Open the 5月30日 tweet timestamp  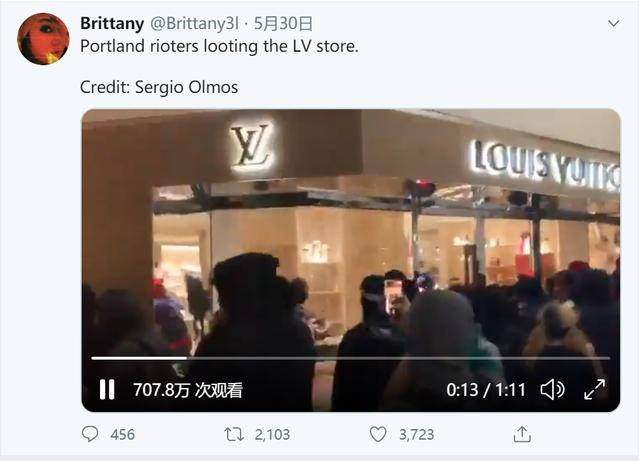[x=283, y=24]
